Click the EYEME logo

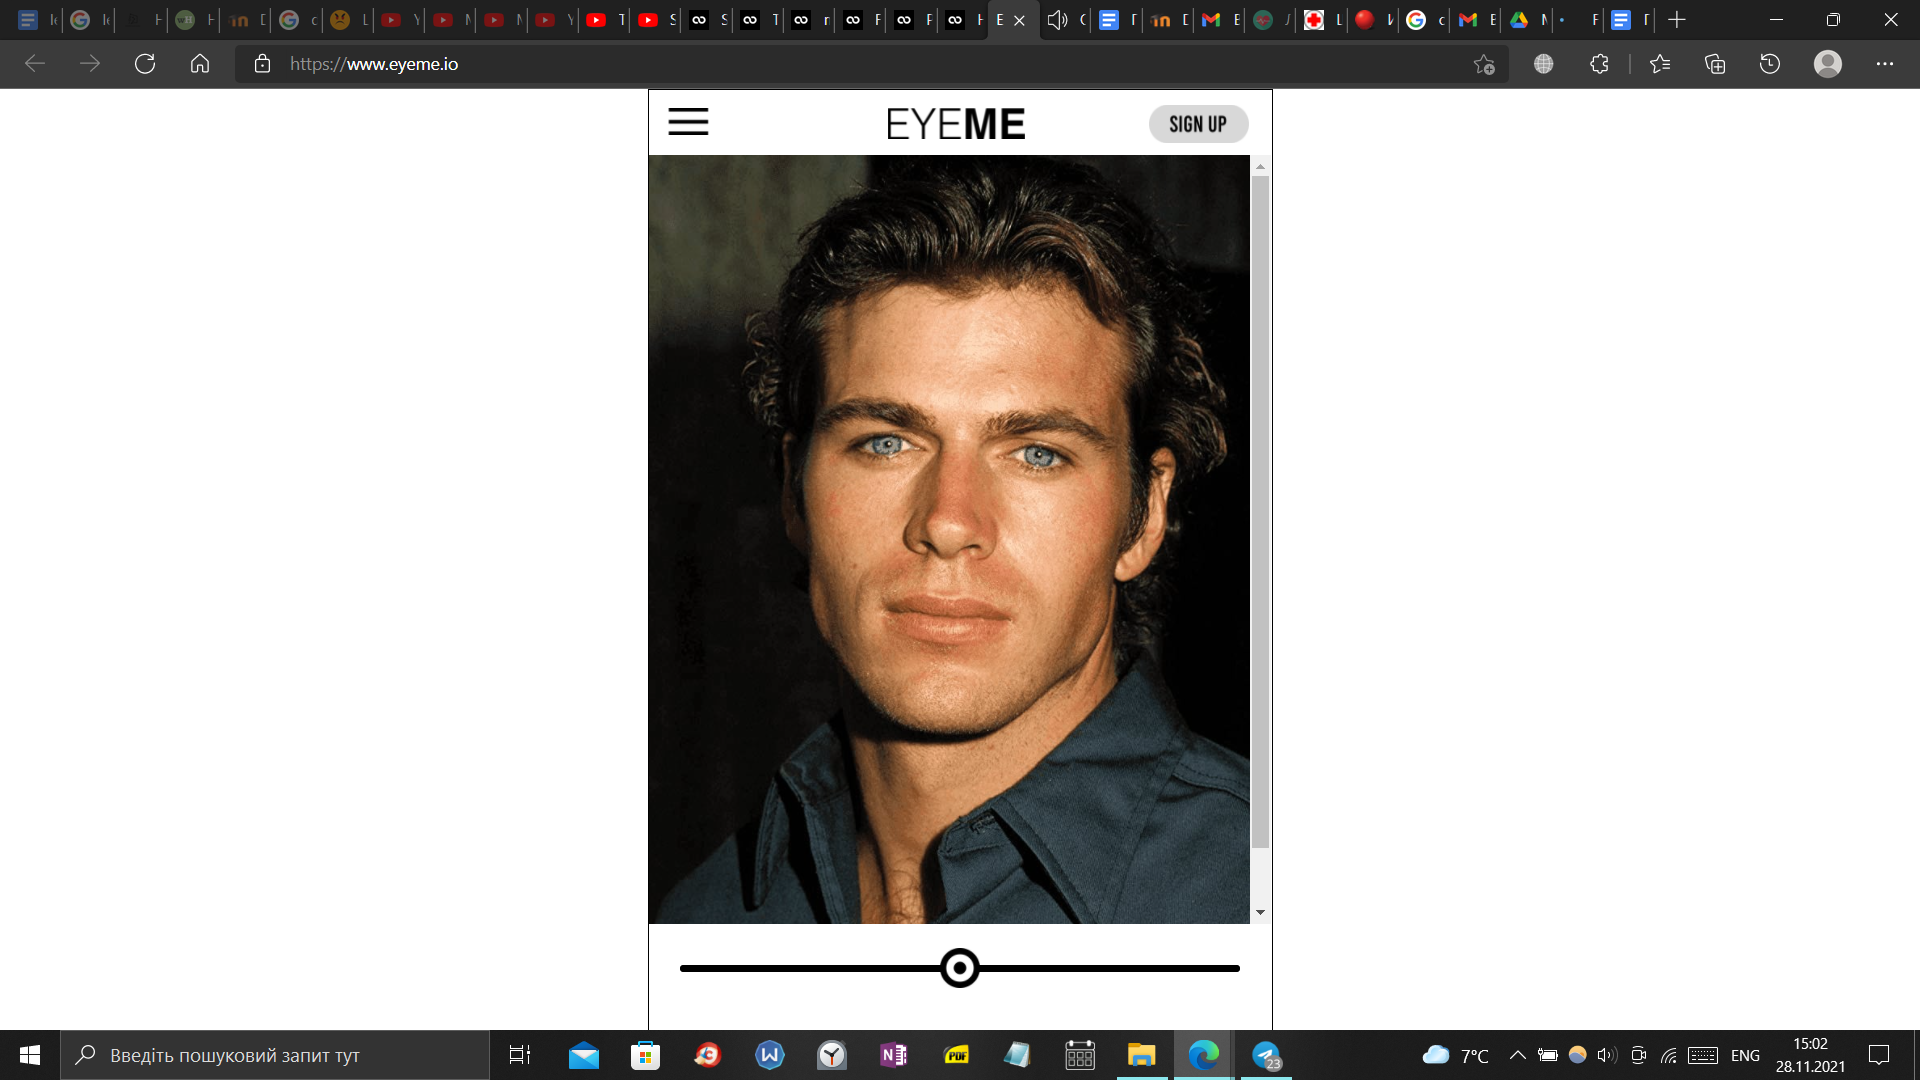pos(955,124)
